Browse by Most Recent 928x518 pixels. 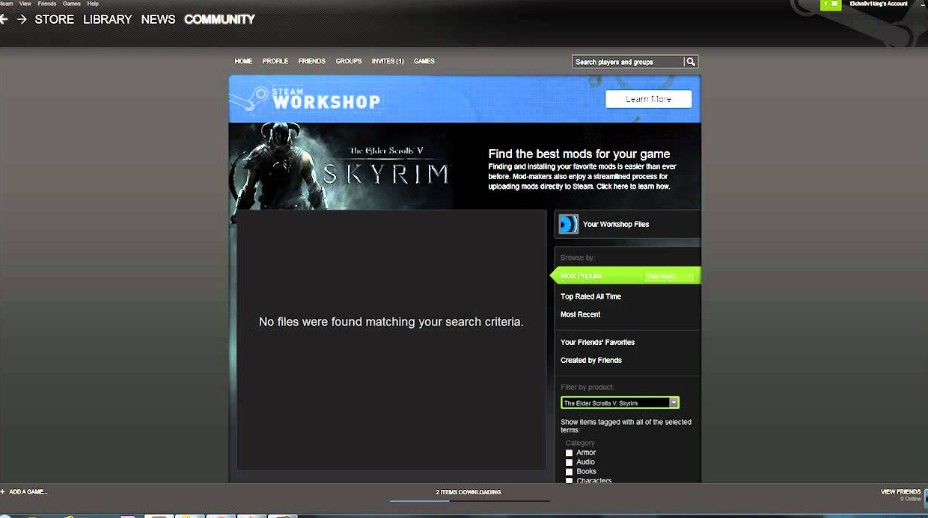coord(581,314)
